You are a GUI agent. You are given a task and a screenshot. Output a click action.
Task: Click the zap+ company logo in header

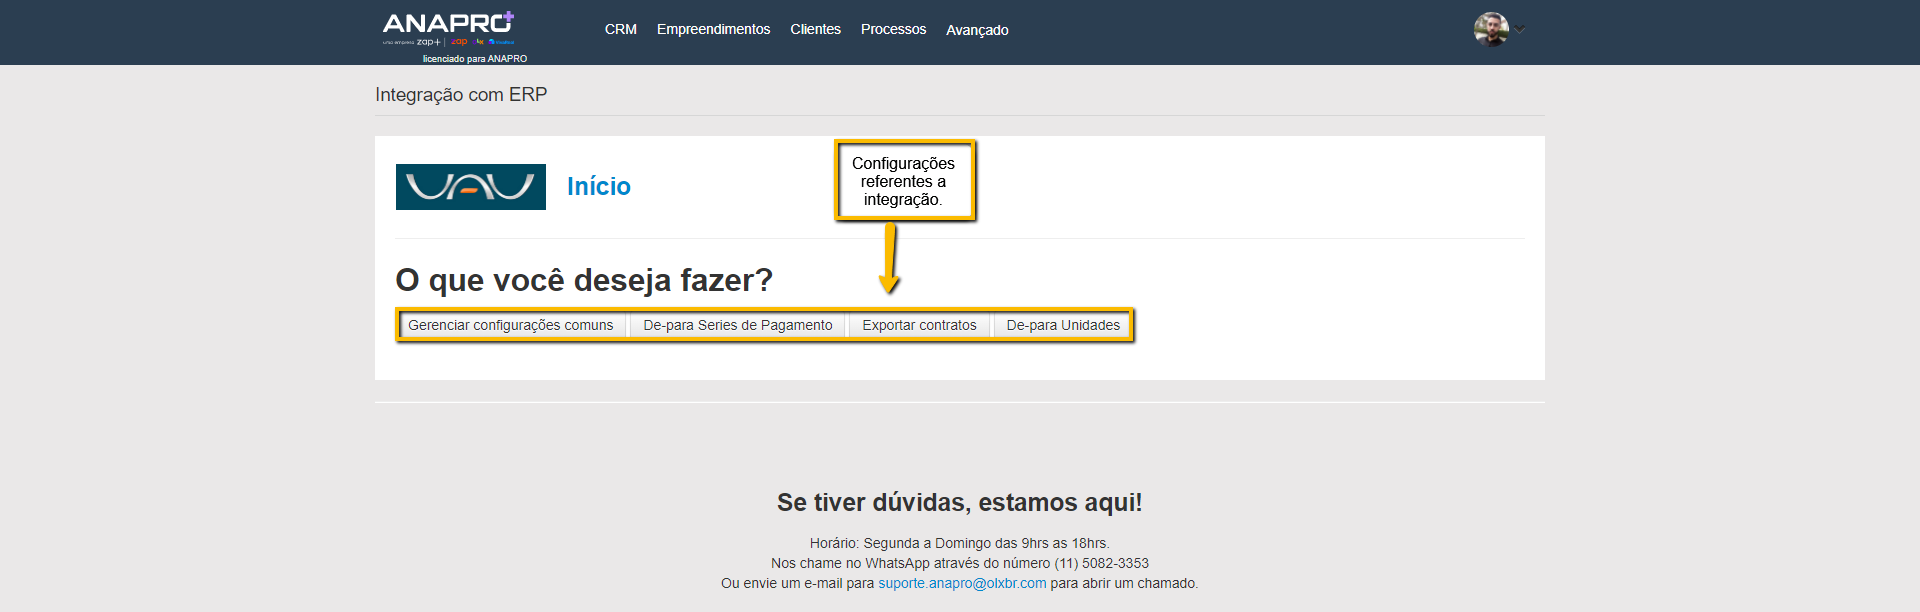428,42
